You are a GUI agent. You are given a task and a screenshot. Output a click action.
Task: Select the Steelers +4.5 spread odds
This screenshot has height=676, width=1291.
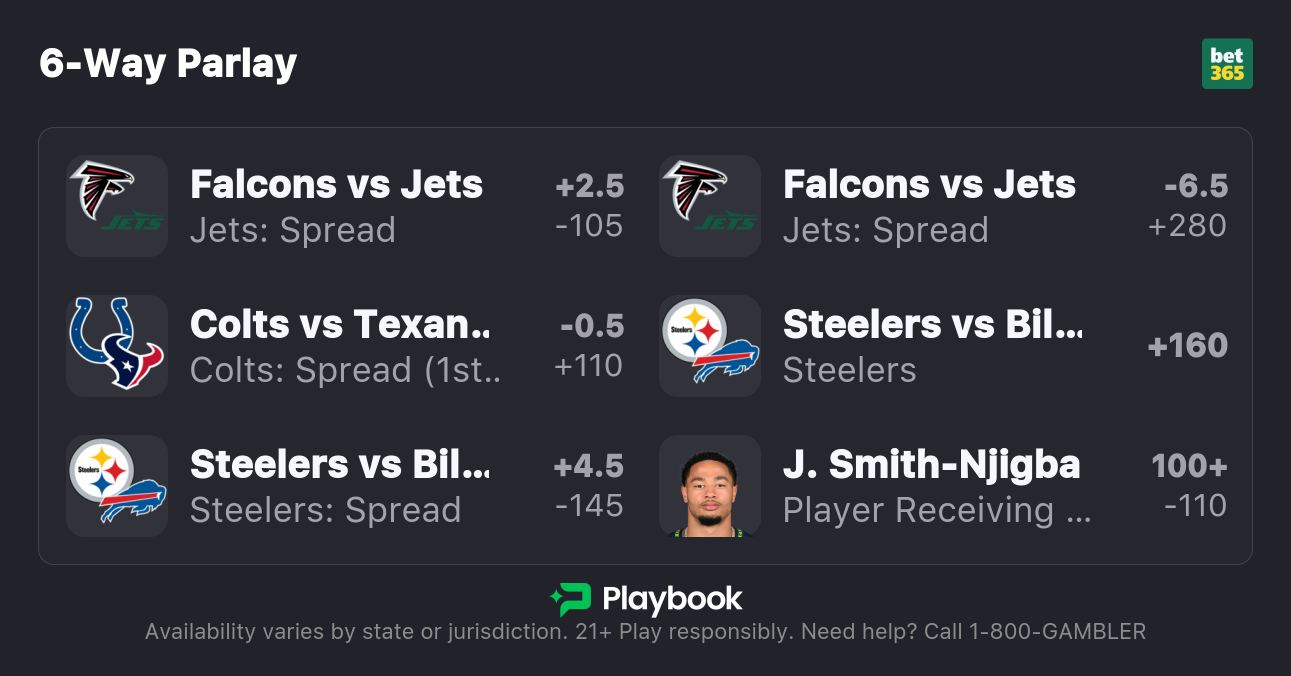point(589,486)
